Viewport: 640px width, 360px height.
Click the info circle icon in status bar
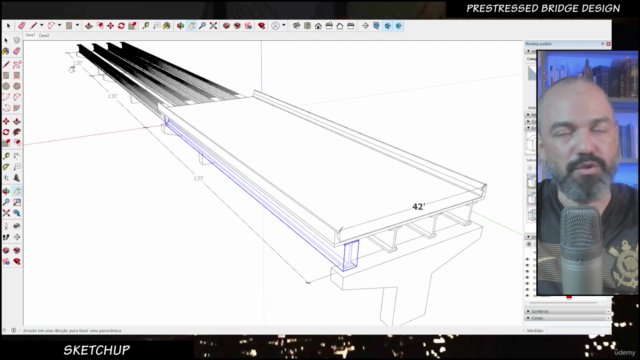point(13,331)
